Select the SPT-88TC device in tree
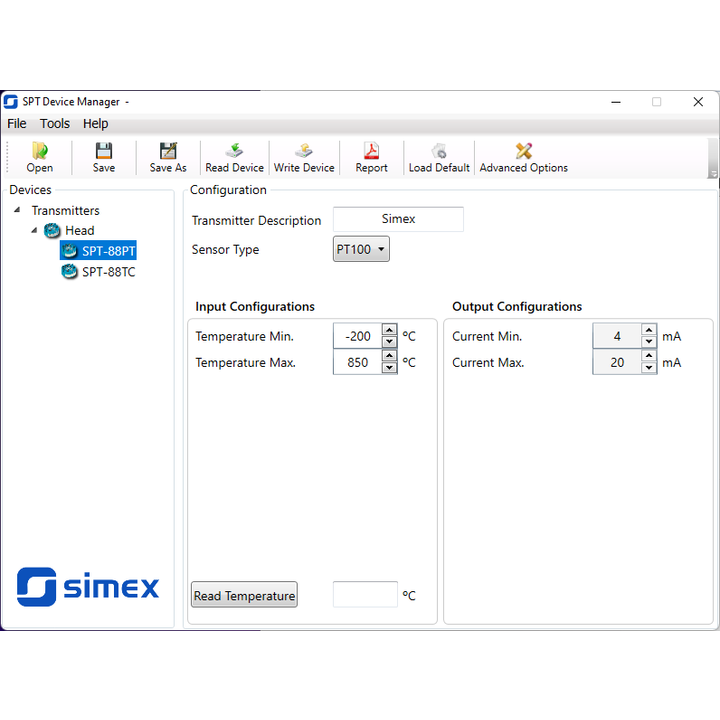This screenshot has width=720, height=720. click(x=108, y=271)
